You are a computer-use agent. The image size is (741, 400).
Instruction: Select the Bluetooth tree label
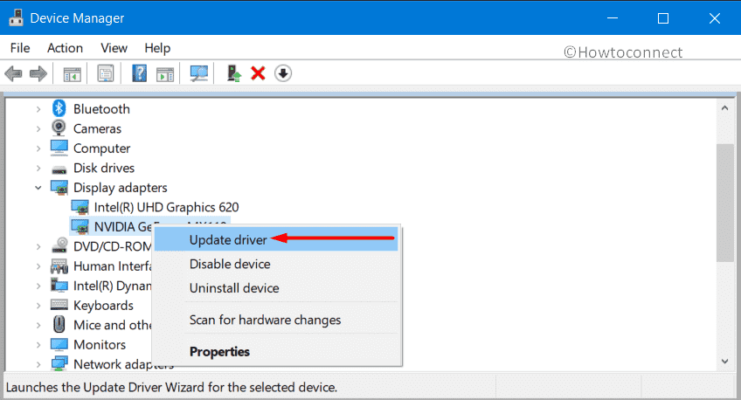pyautogui.click(x=101, y=109)
